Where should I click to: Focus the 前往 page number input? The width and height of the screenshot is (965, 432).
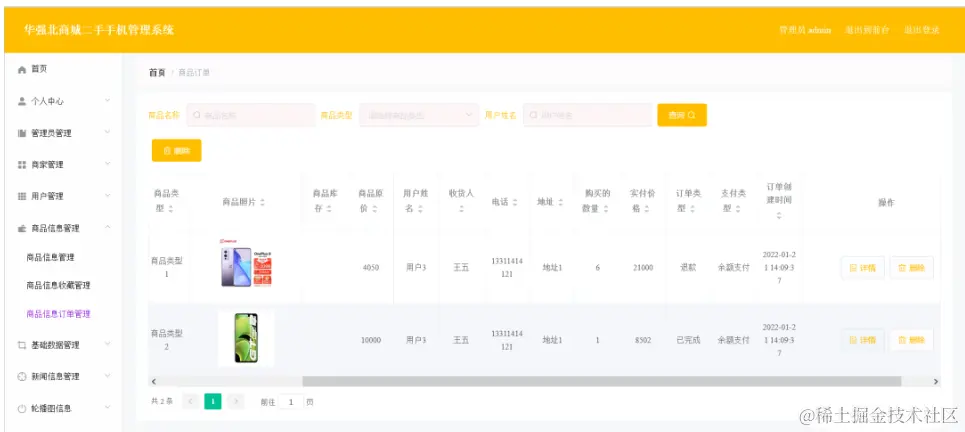290,402
